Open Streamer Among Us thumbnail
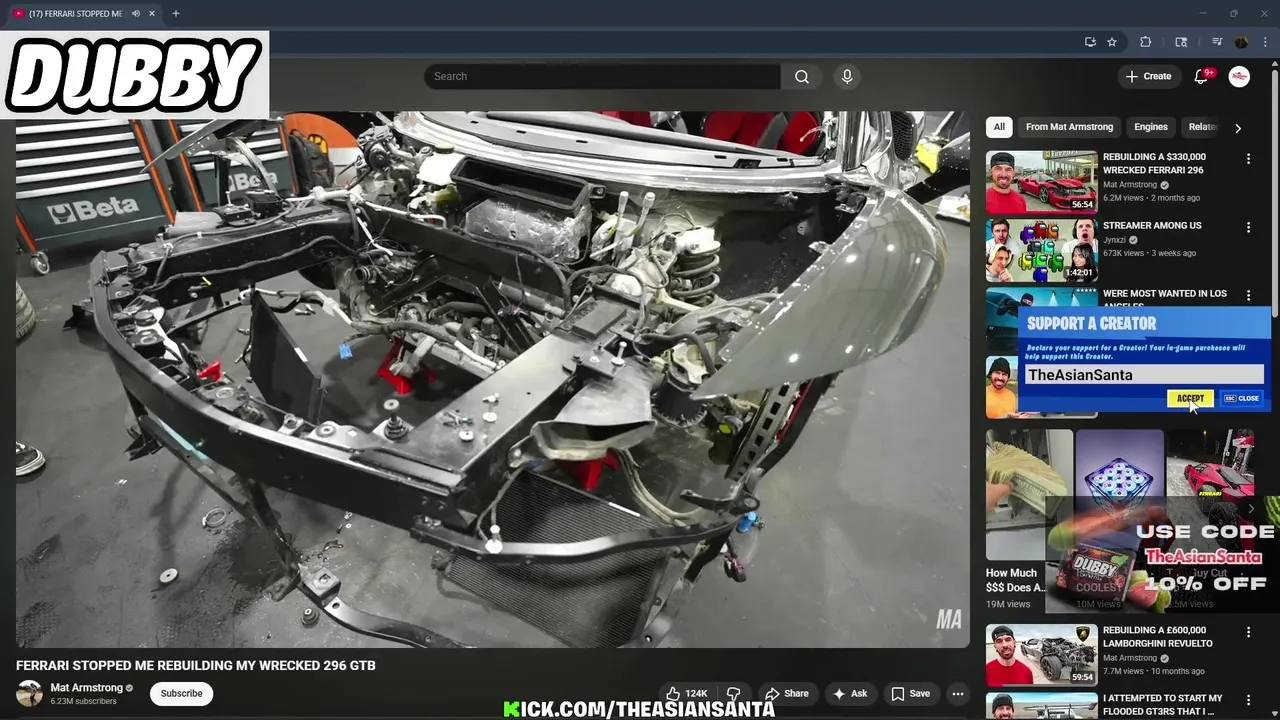 point(1041,250)
